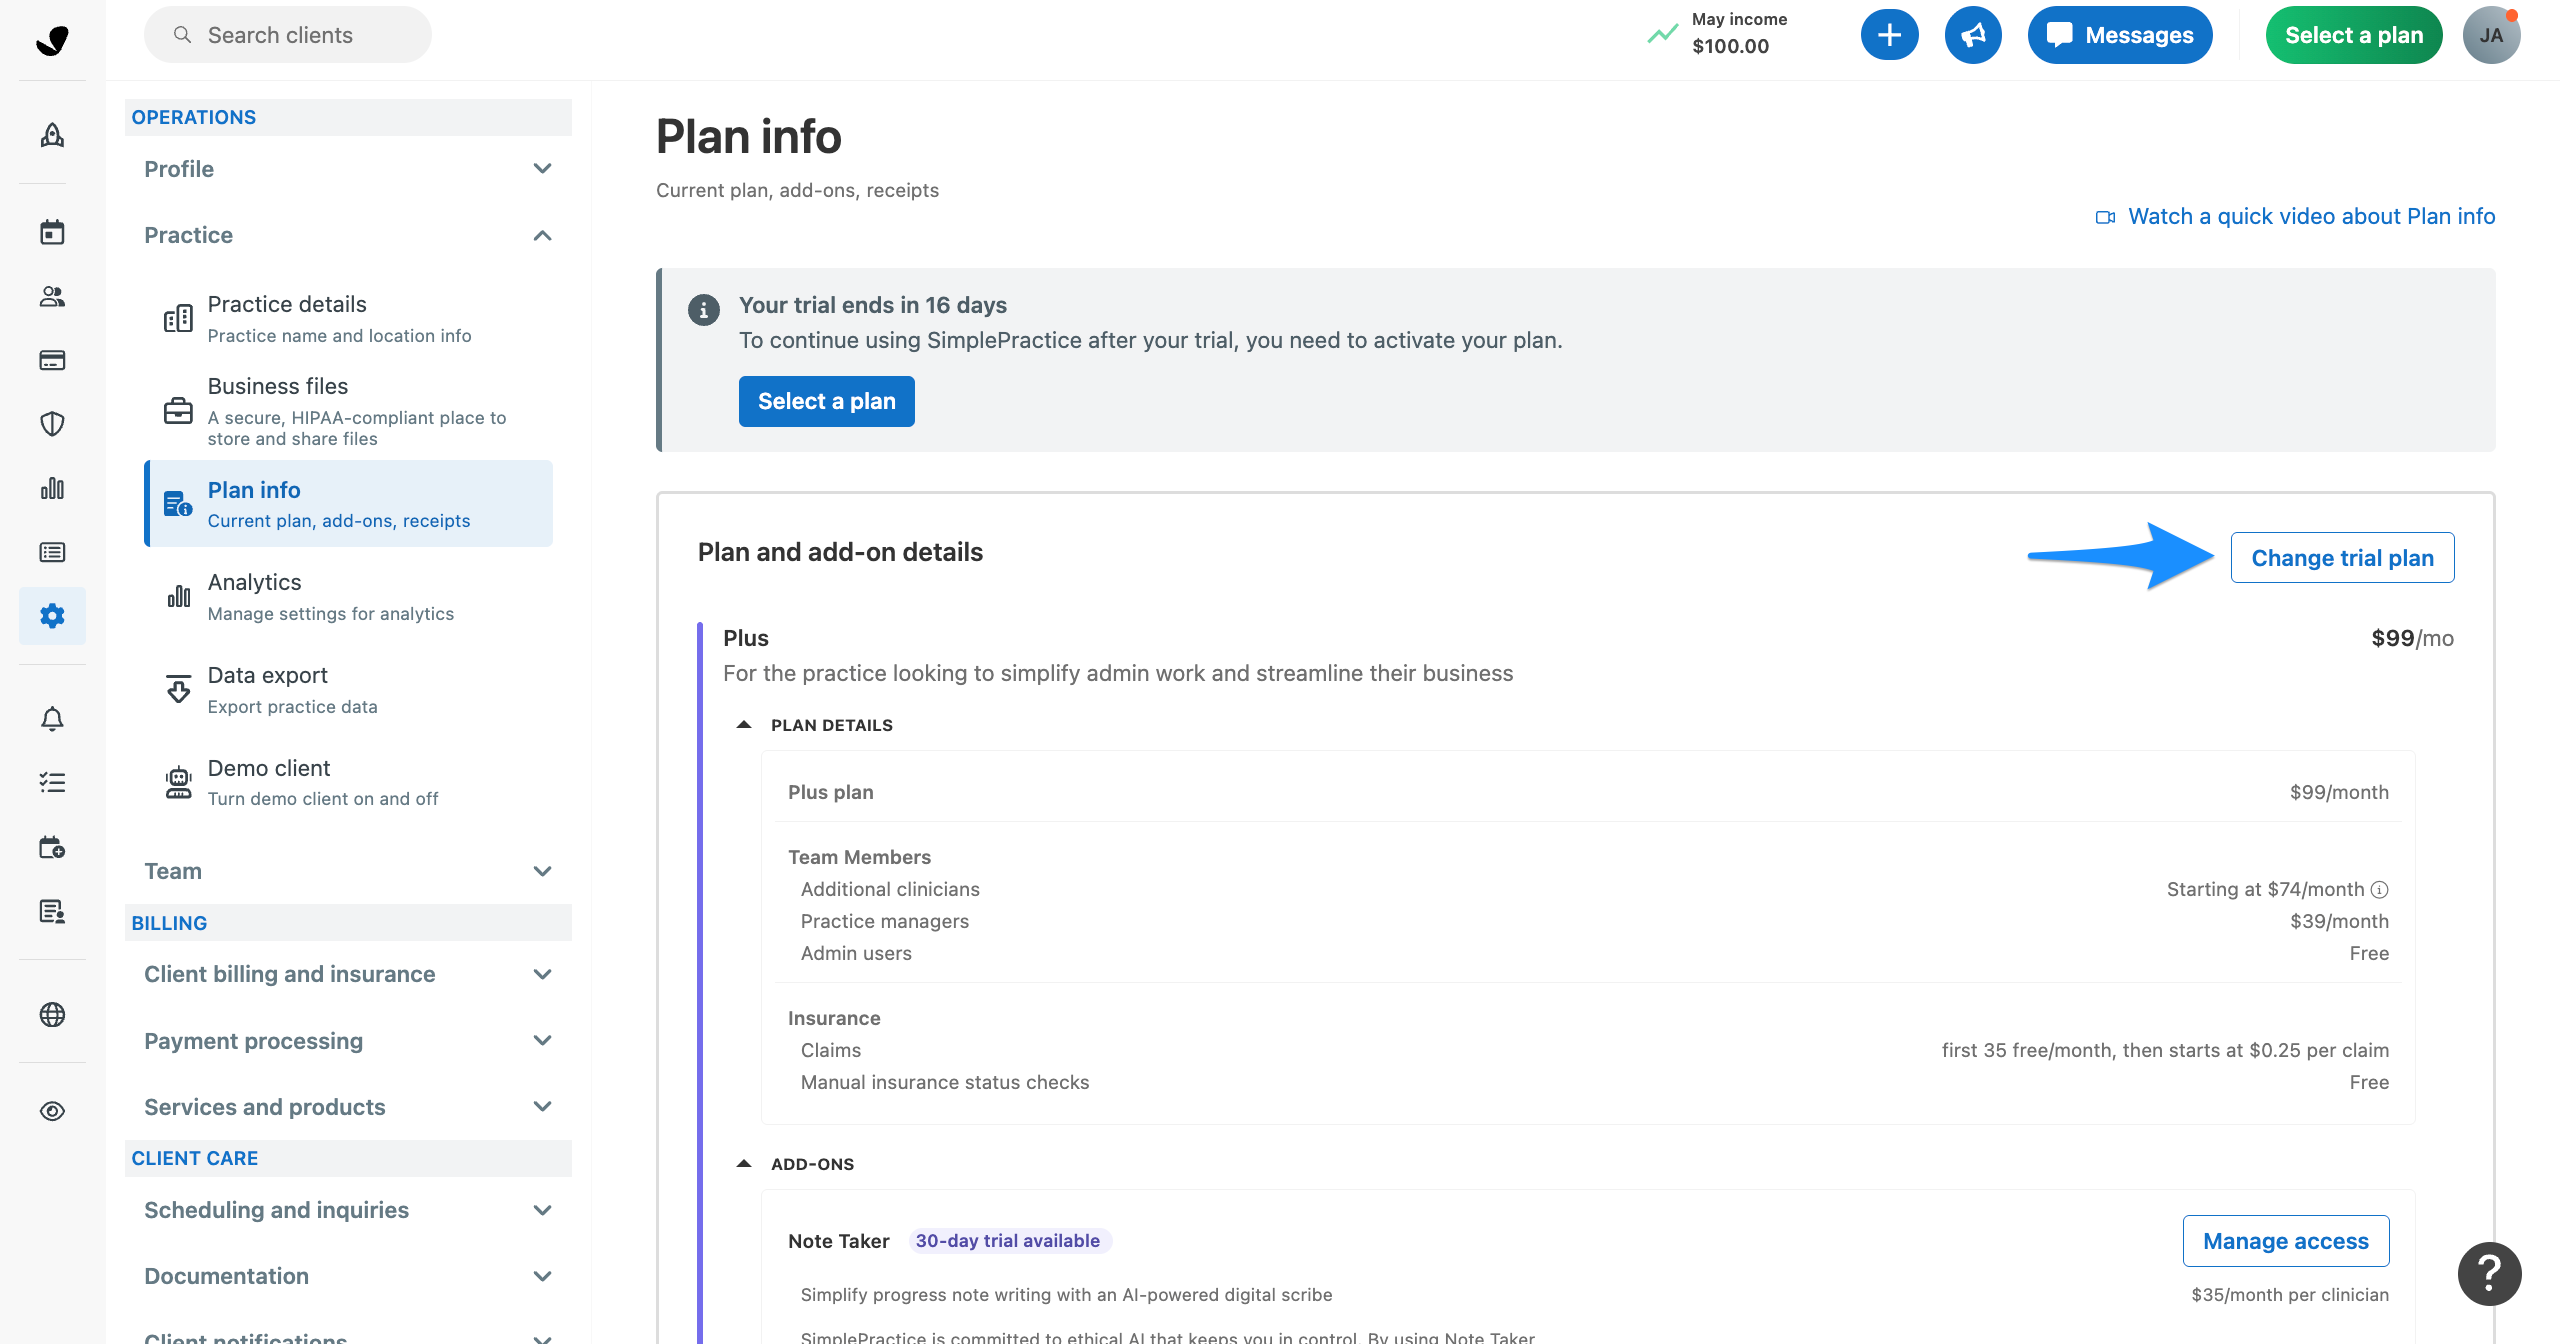Click the blue plus create button
Image resolution: width=2560 pixels, height=1344 pixels.
pos(1889,35)
